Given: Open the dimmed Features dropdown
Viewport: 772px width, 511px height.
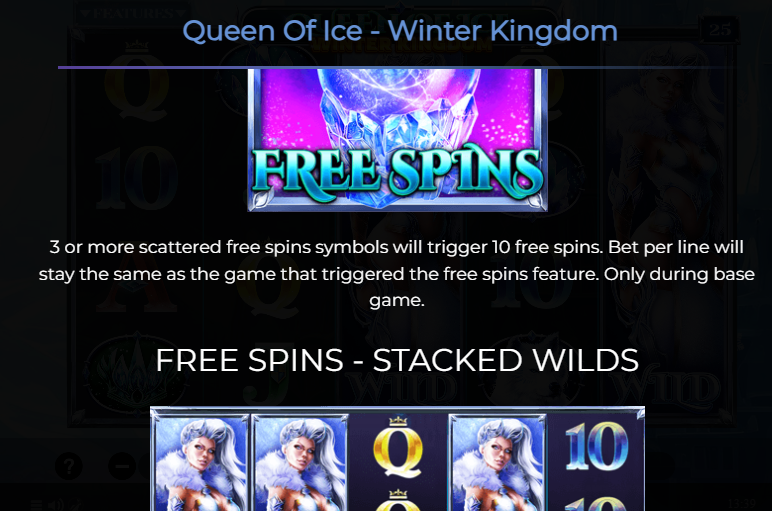Looking at the screenshot, I should 133,13.
